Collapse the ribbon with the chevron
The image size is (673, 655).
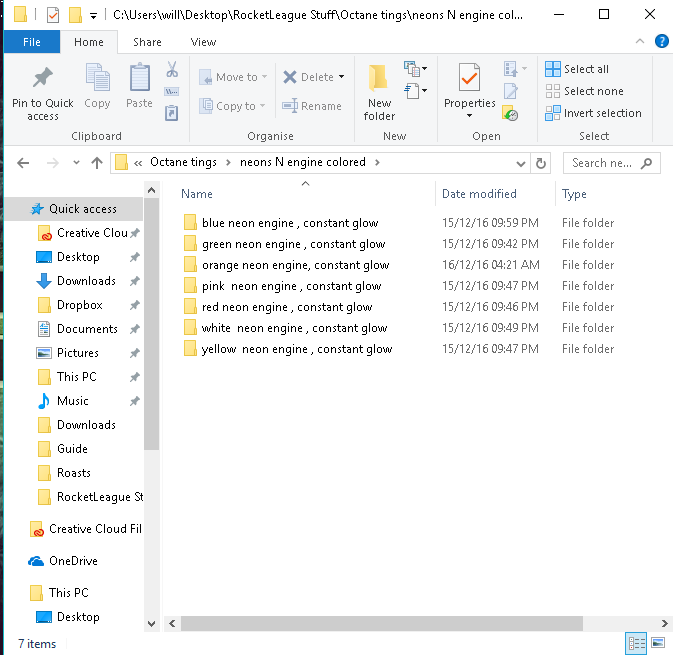pos(640,41)
